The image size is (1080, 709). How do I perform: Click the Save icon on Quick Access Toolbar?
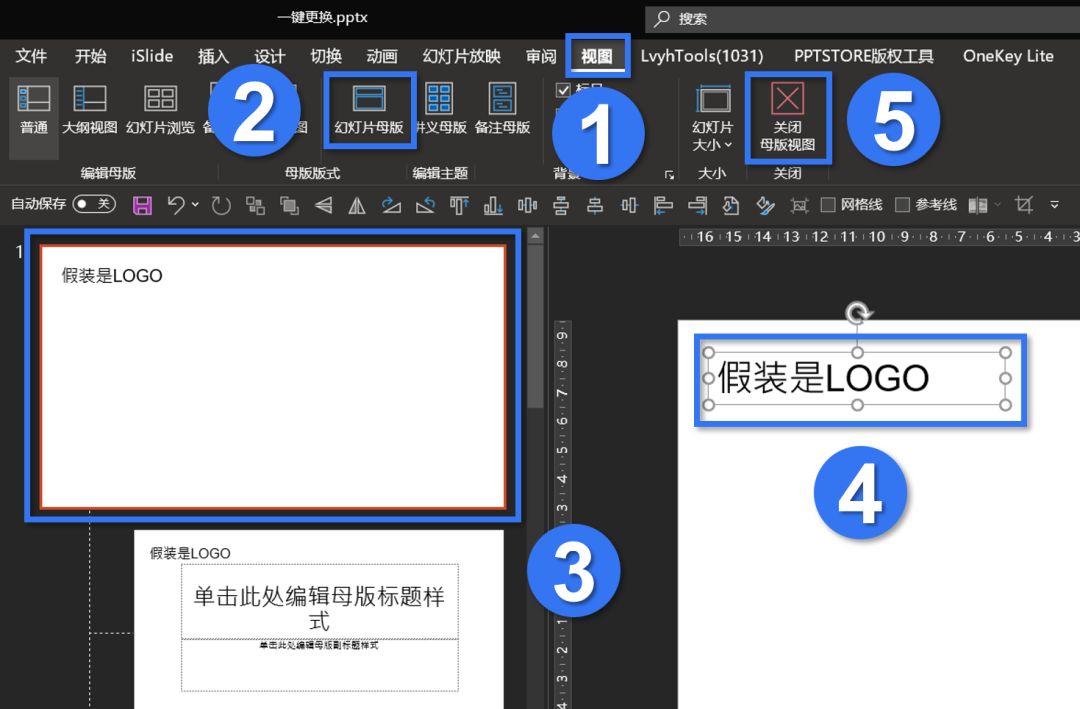141,203
